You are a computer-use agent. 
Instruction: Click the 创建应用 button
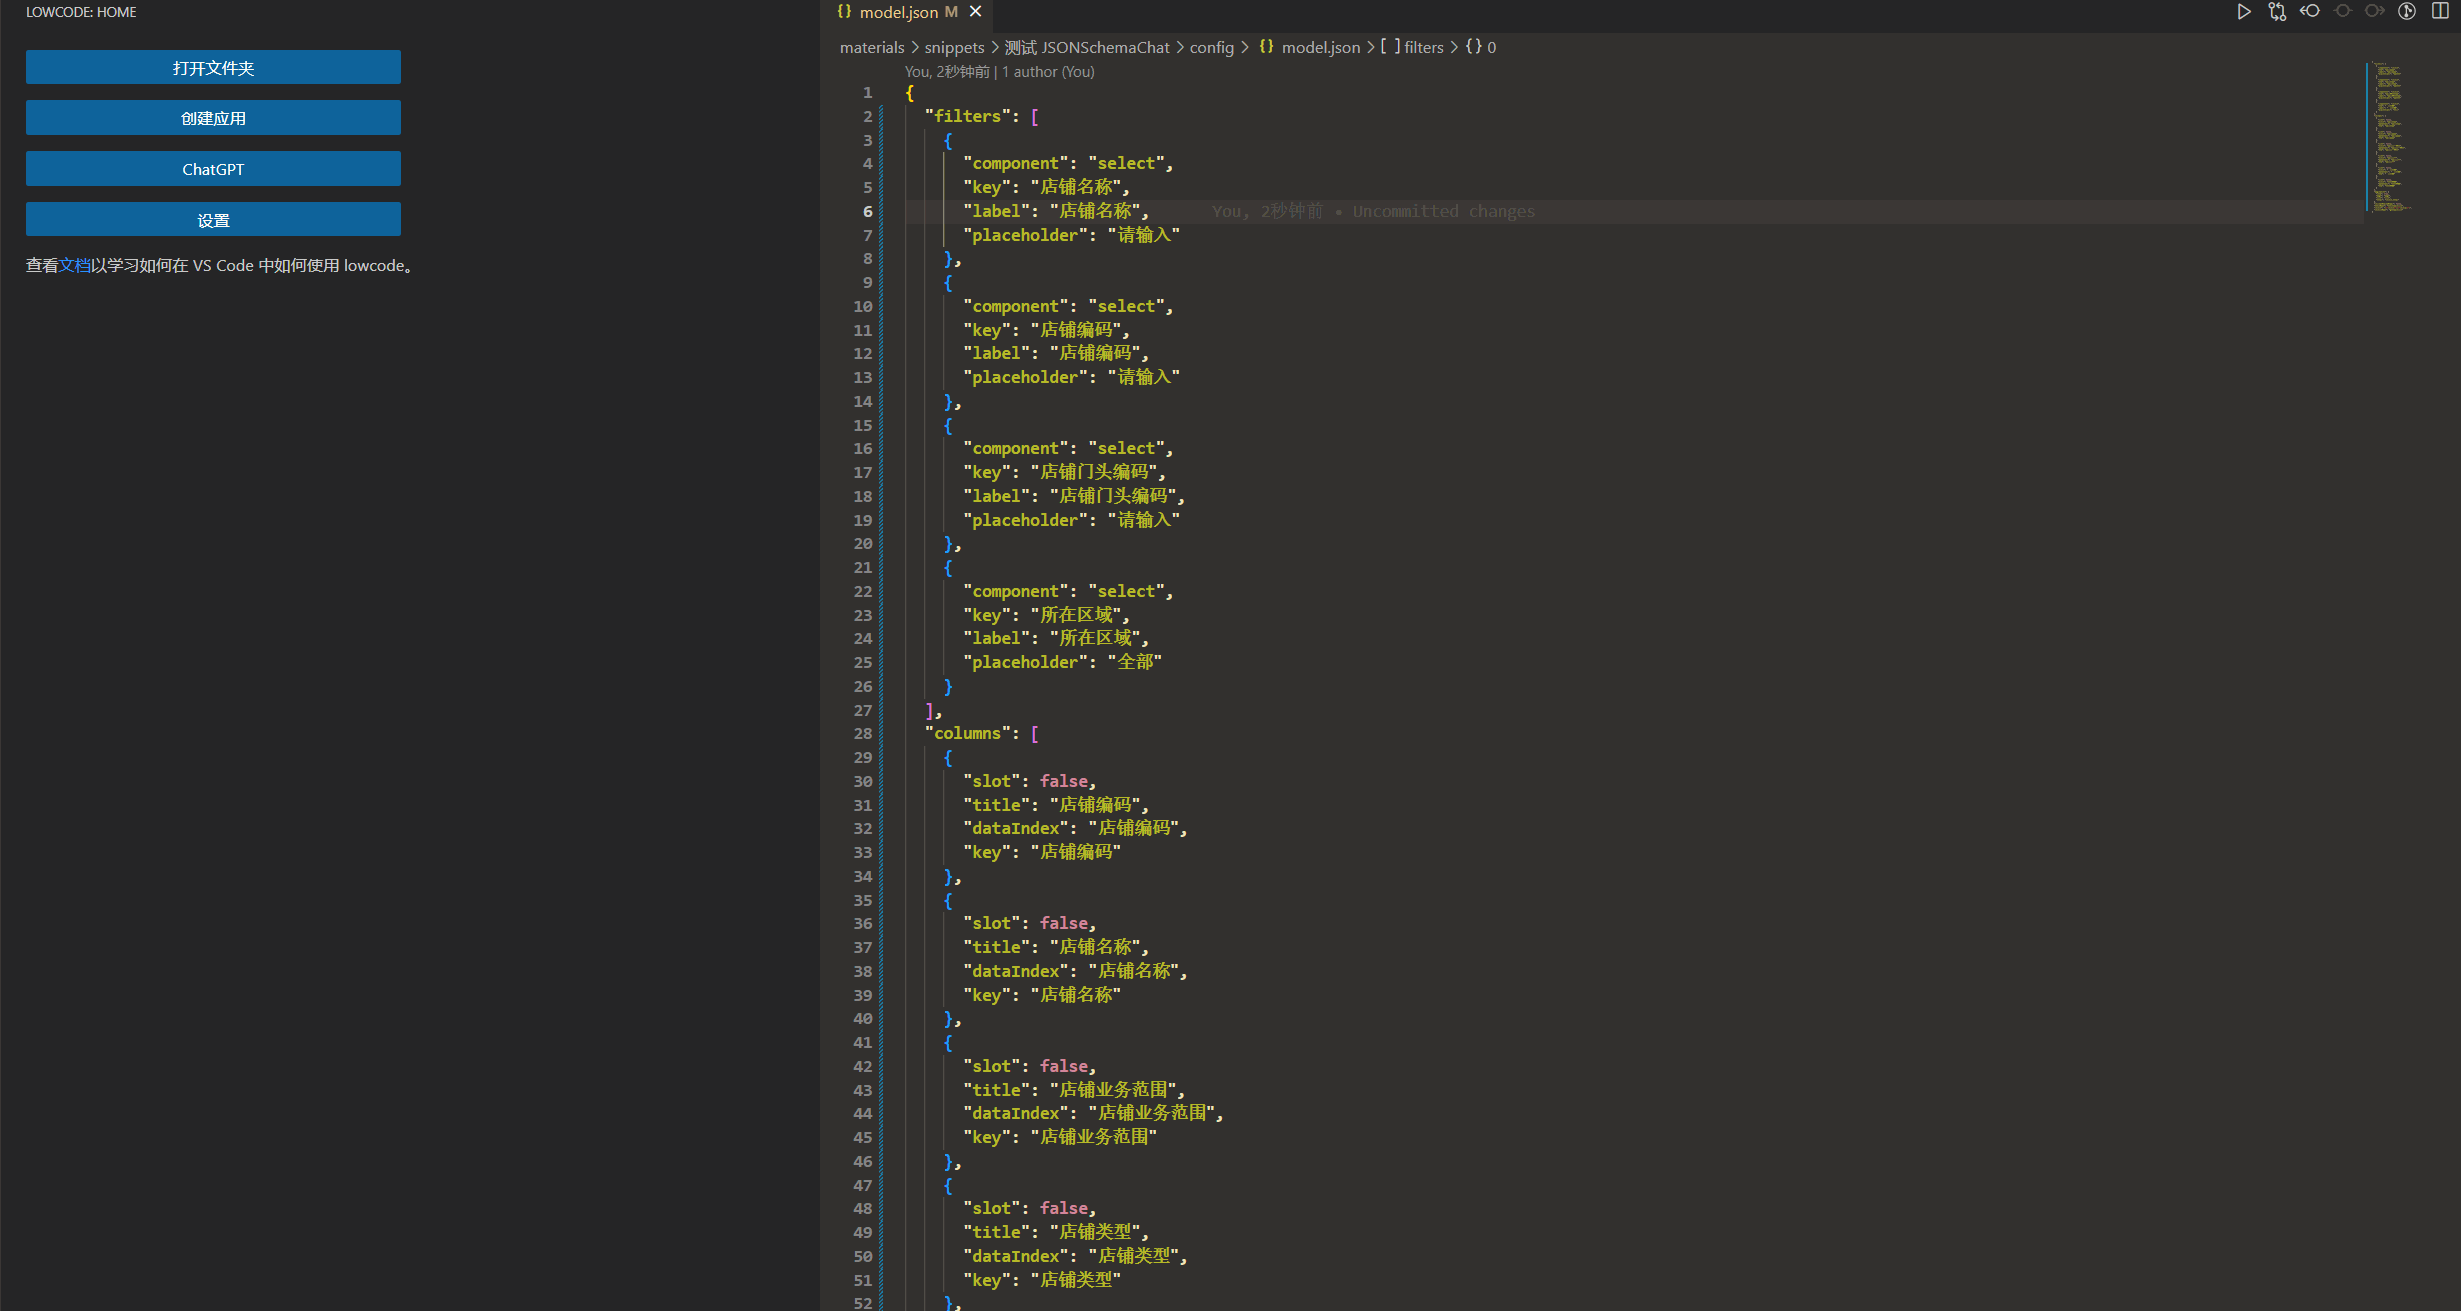[x=213, y=118]
